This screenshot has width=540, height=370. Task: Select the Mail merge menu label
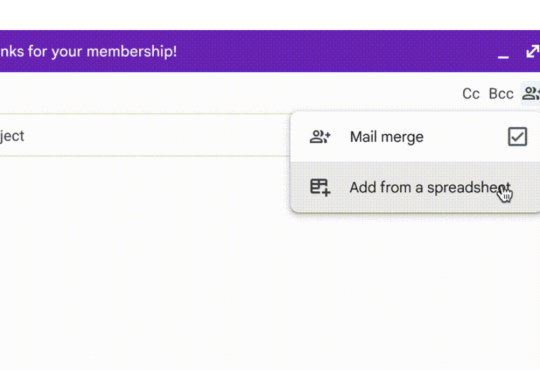coord(386,137)
